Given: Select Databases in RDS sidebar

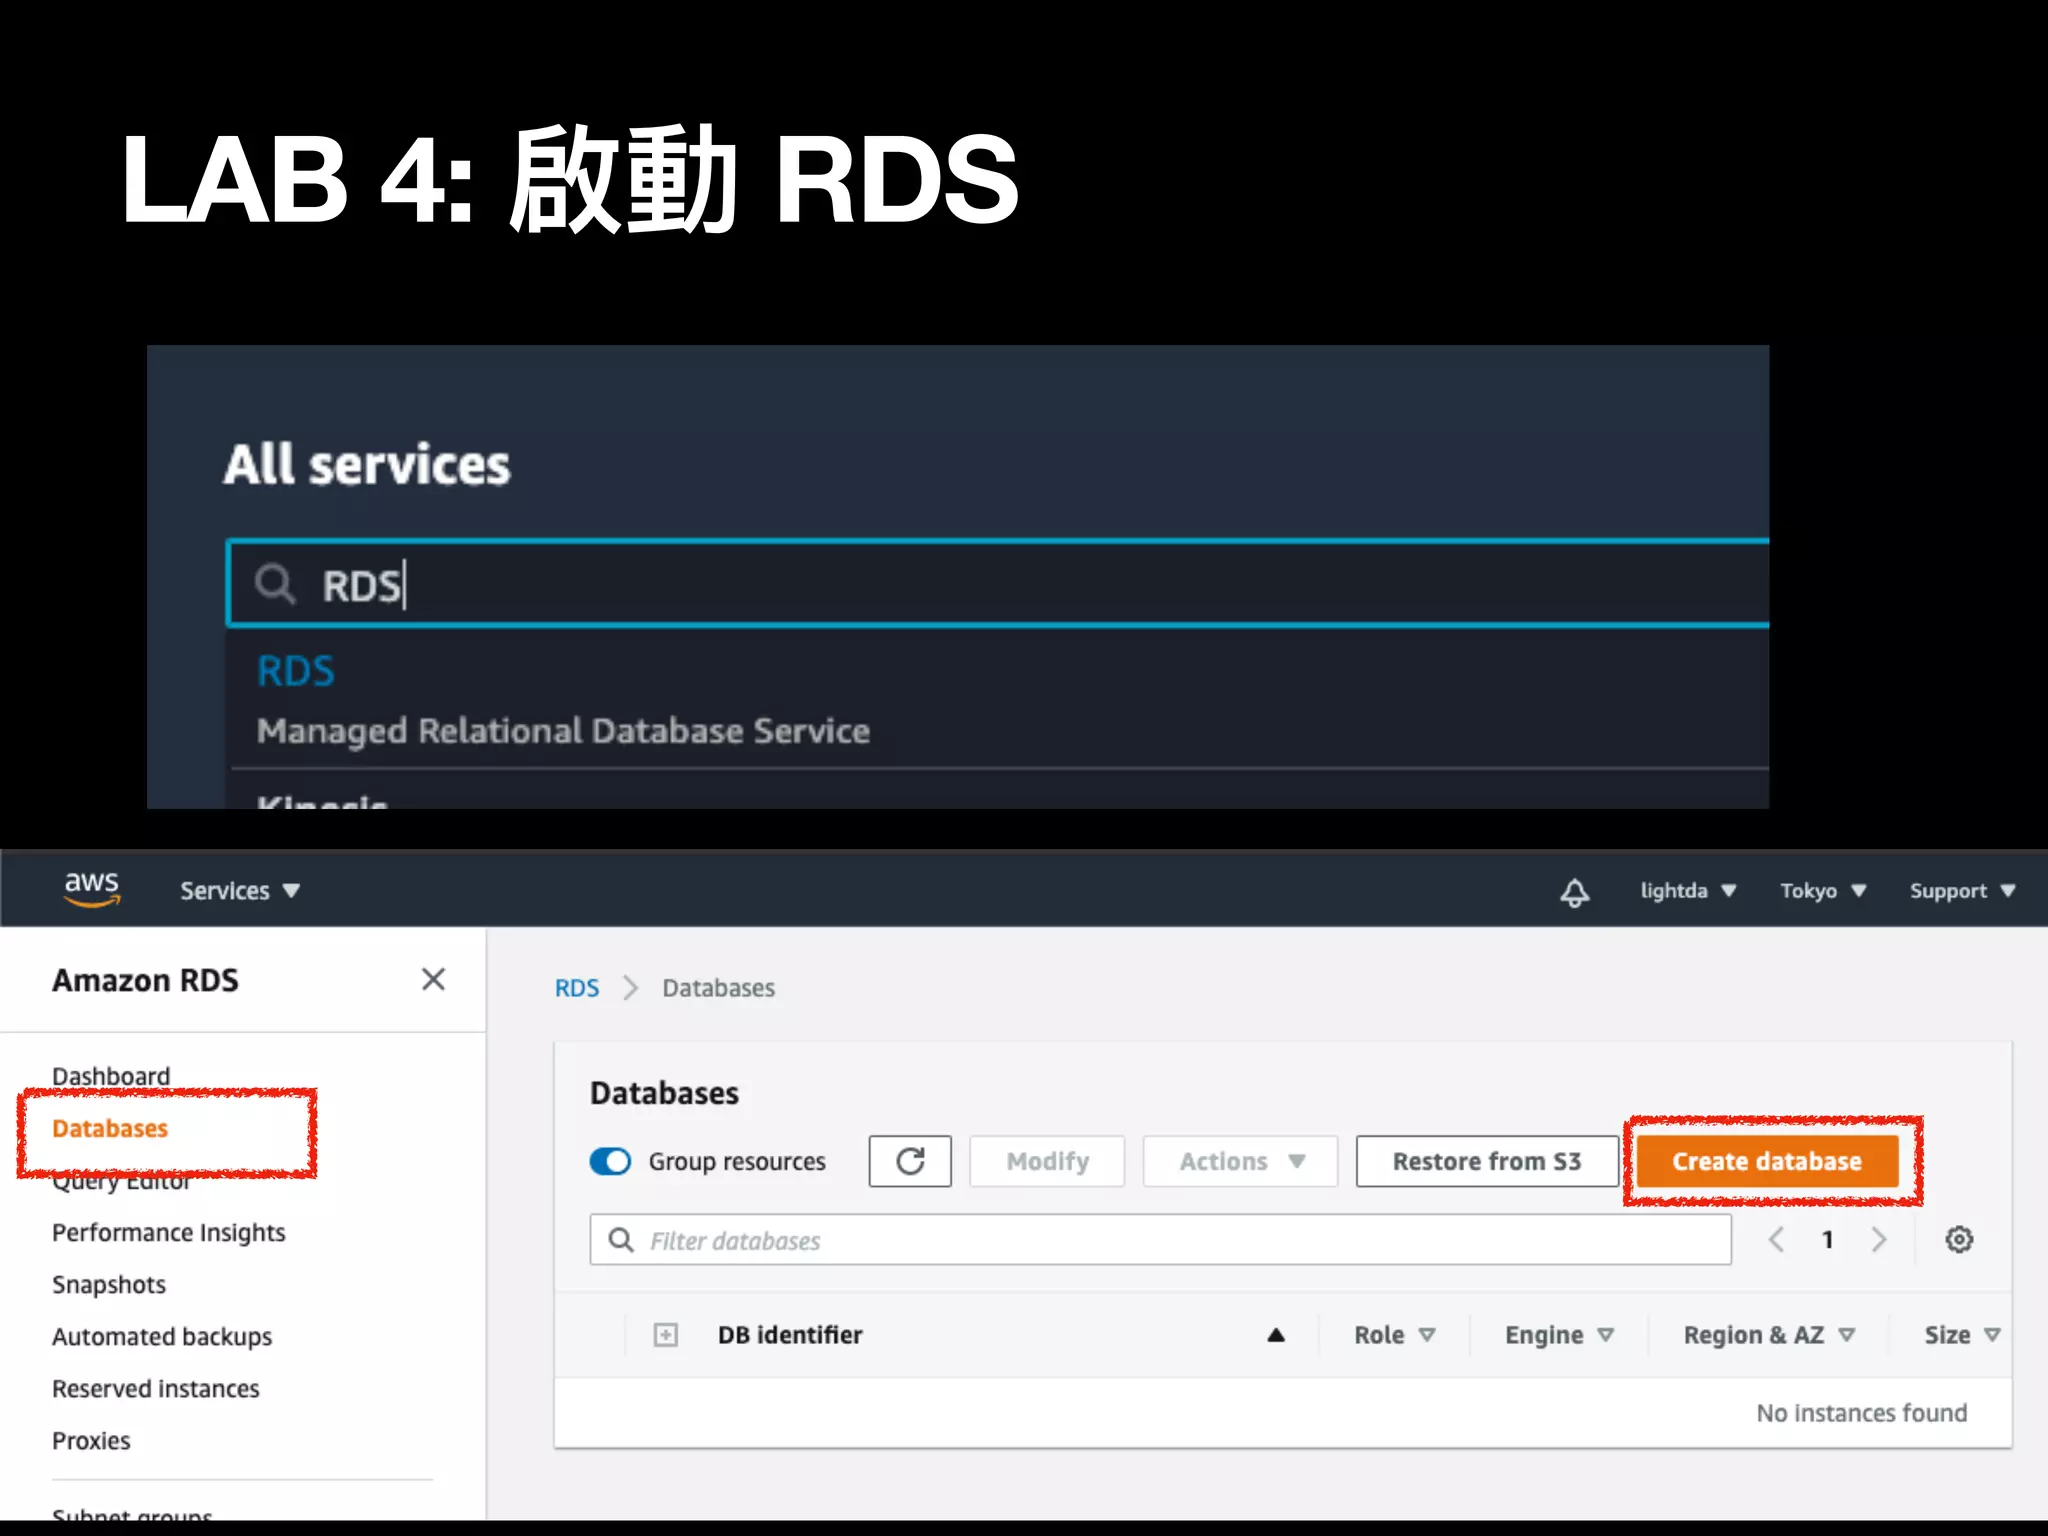Looking at the screenshot, I should [x=110, y=1128].
